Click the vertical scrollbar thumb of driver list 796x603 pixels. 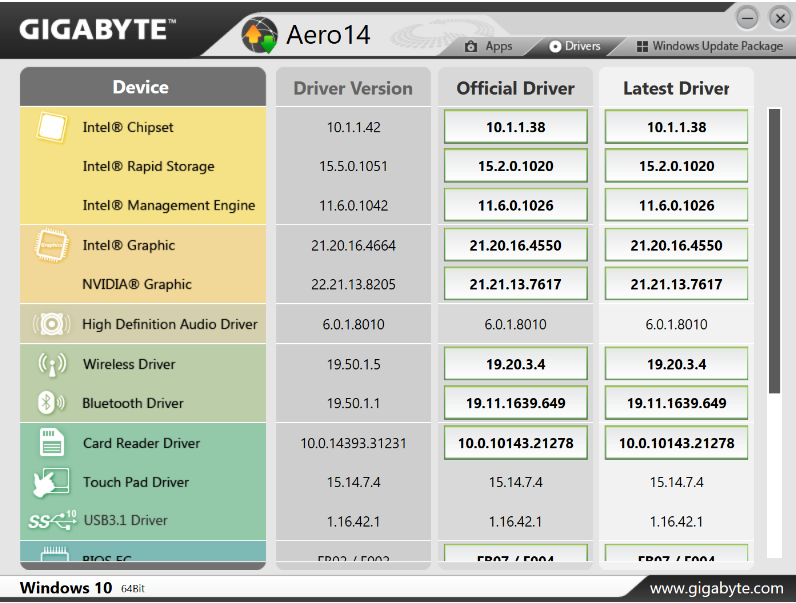click(774, 251)
